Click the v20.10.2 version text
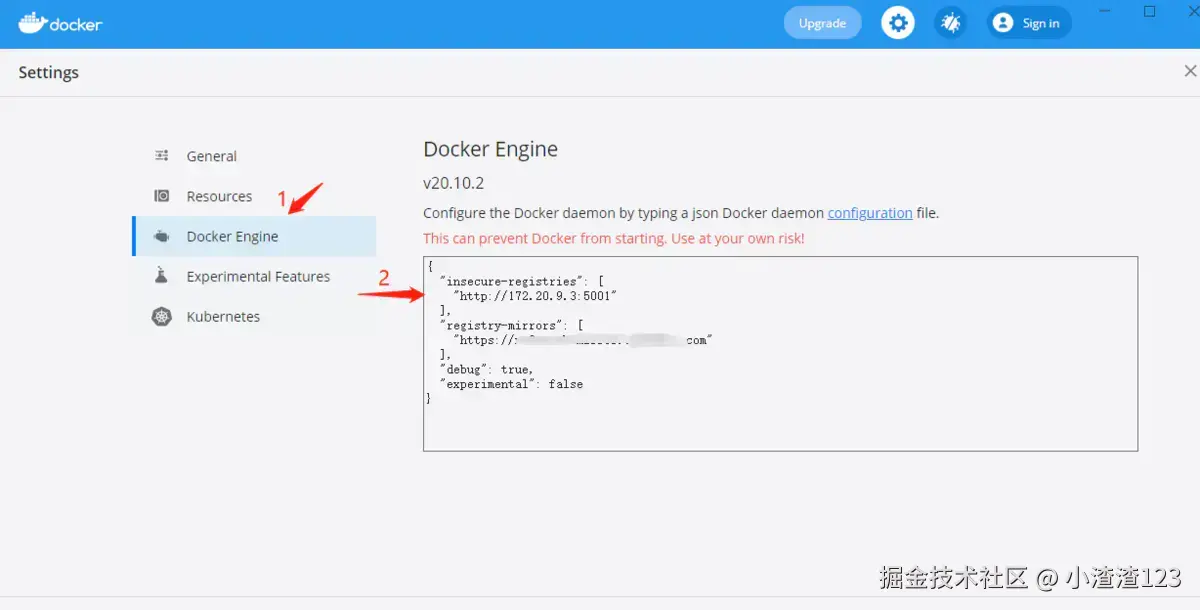 [454, 184]
